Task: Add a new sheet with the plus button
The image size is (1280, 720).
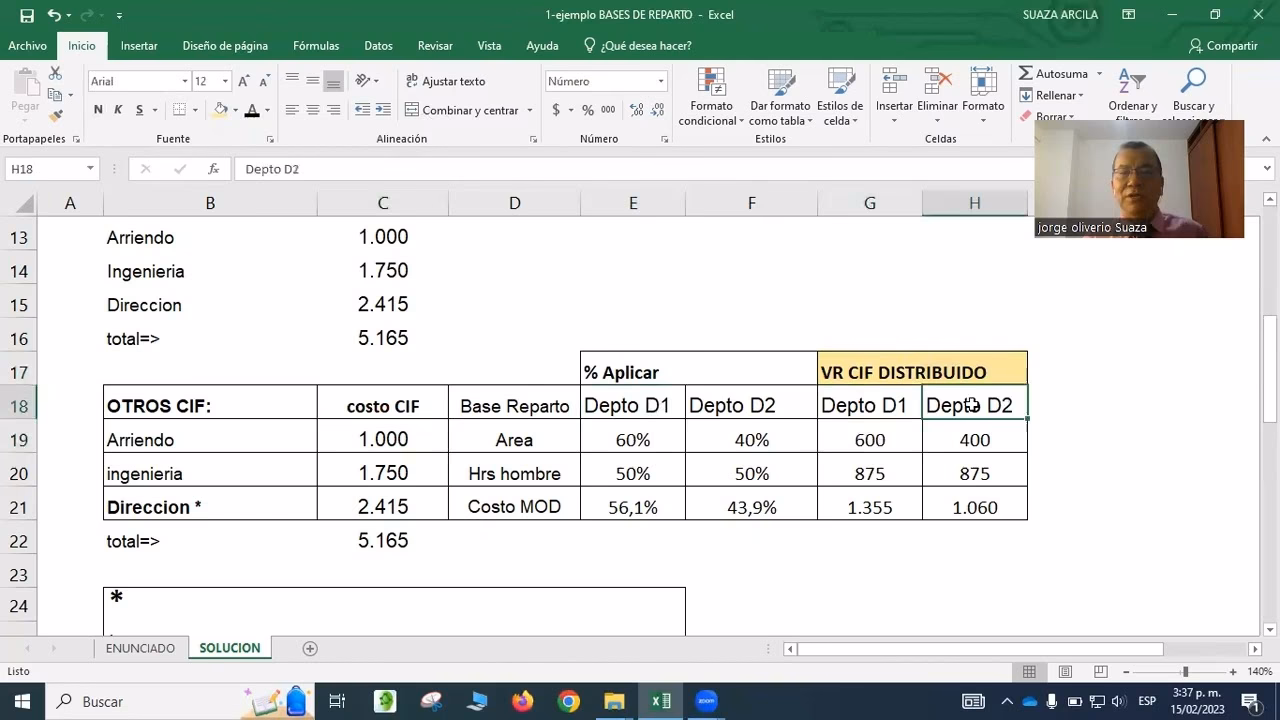Action: pos(309,648)
